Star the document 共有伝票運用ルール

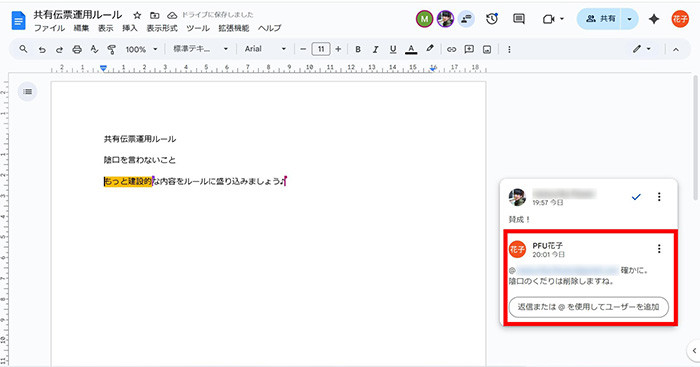[x=138, y=15]
